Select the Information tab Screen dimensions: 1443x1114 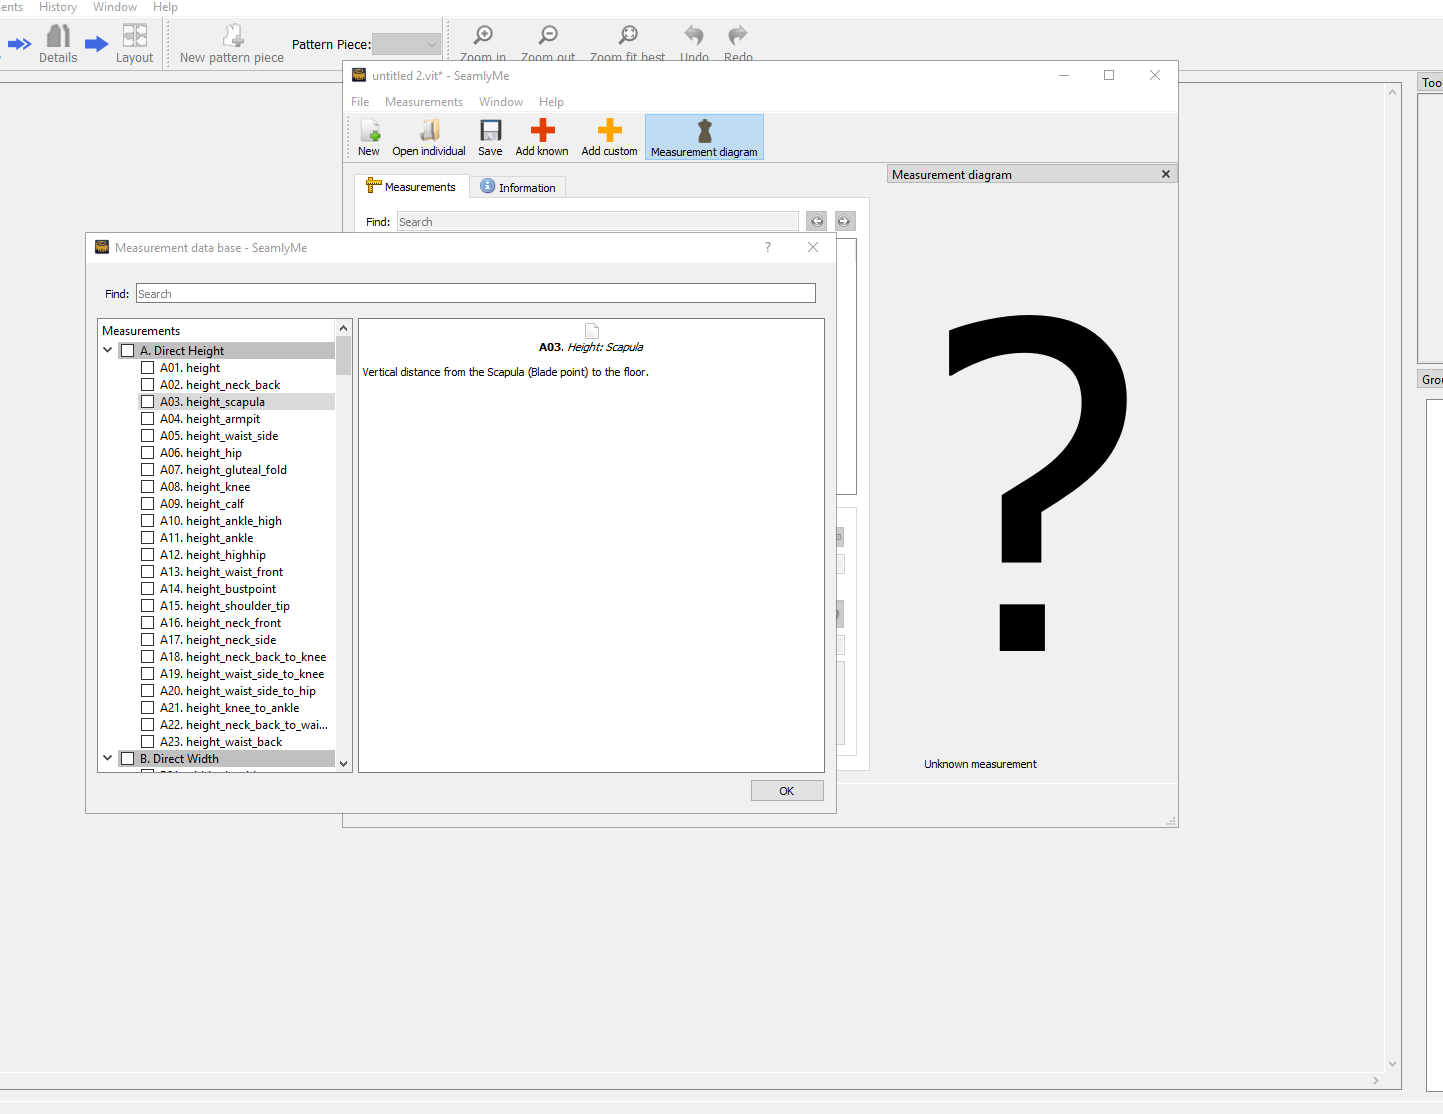pyautogui.click(x=518, y=187)
